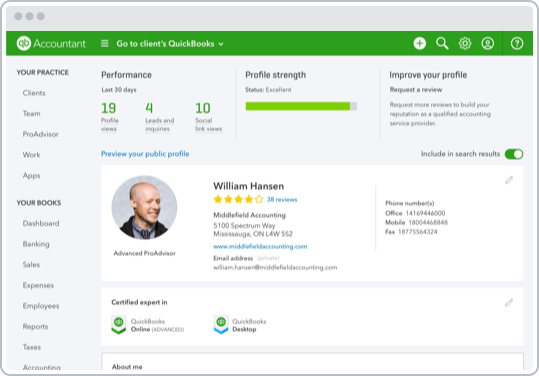The image size is (539, 376).
Task: Click the YOUR BOOKS section header
Action: [39, 203]
